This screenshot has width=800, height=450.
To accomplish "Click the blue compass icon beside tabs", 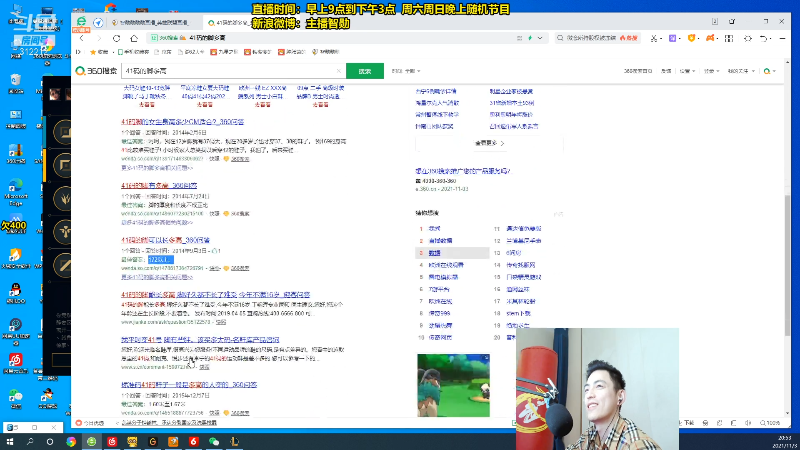I will click(x=98, y=22).
